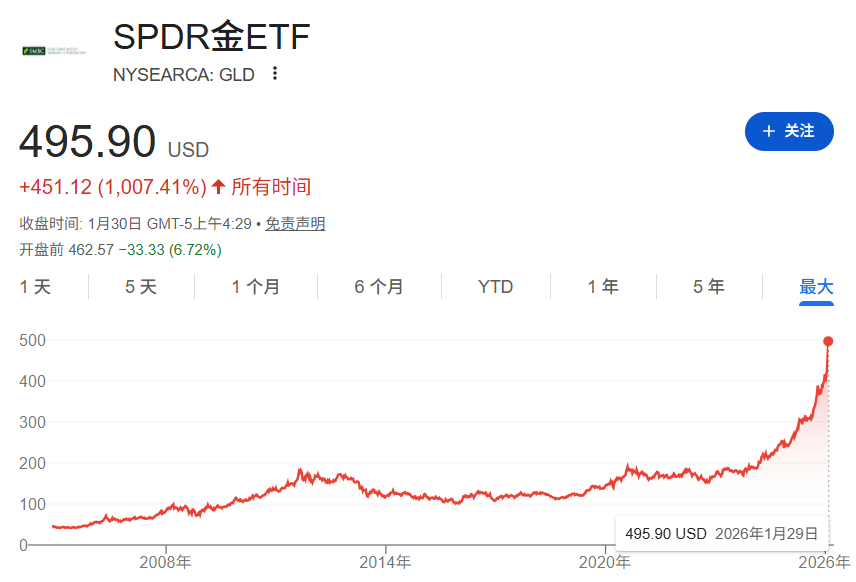Image resolution: width=856 pixels, height=582 pixels.
Task: Click the SPDR金ETF title heading
Action: 212,37
